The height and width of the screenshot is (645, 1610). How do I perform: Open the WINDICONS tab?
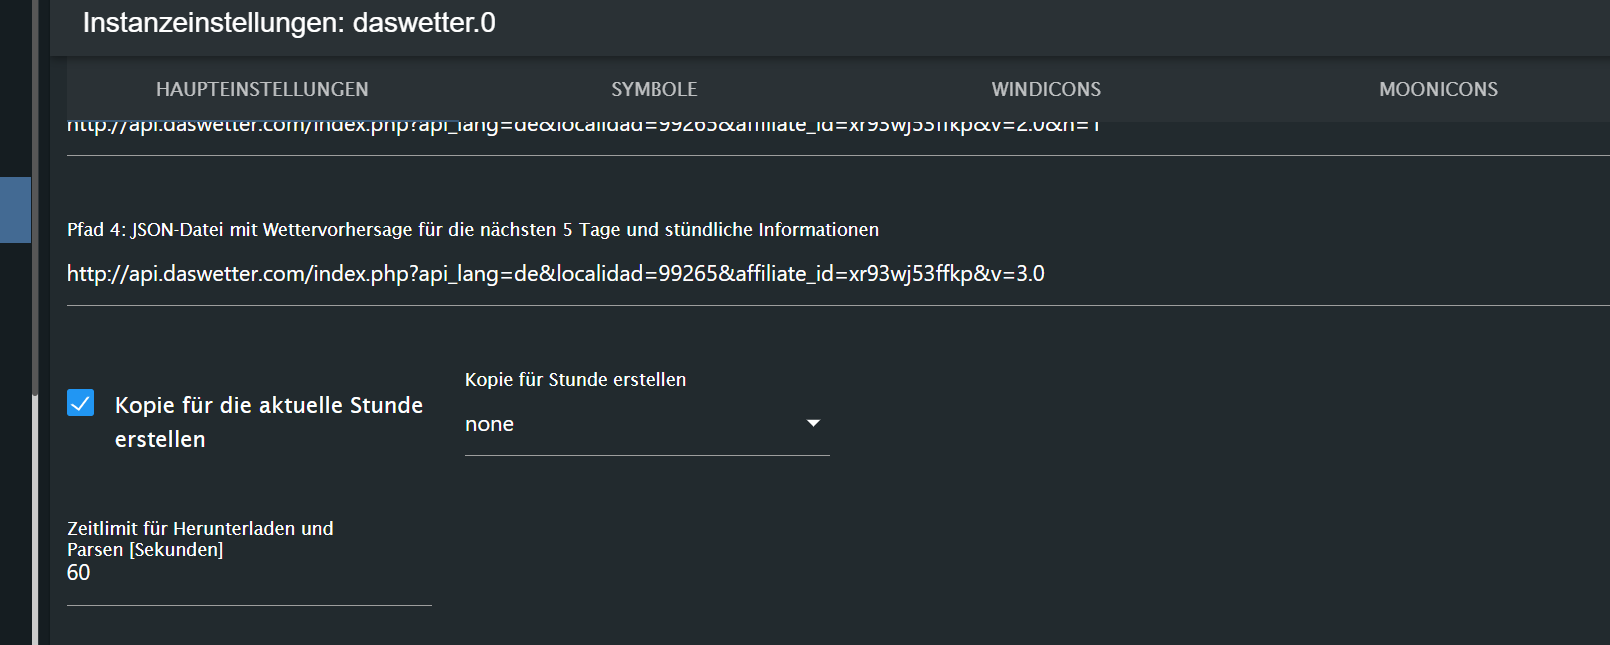(x=1045, y=89)
